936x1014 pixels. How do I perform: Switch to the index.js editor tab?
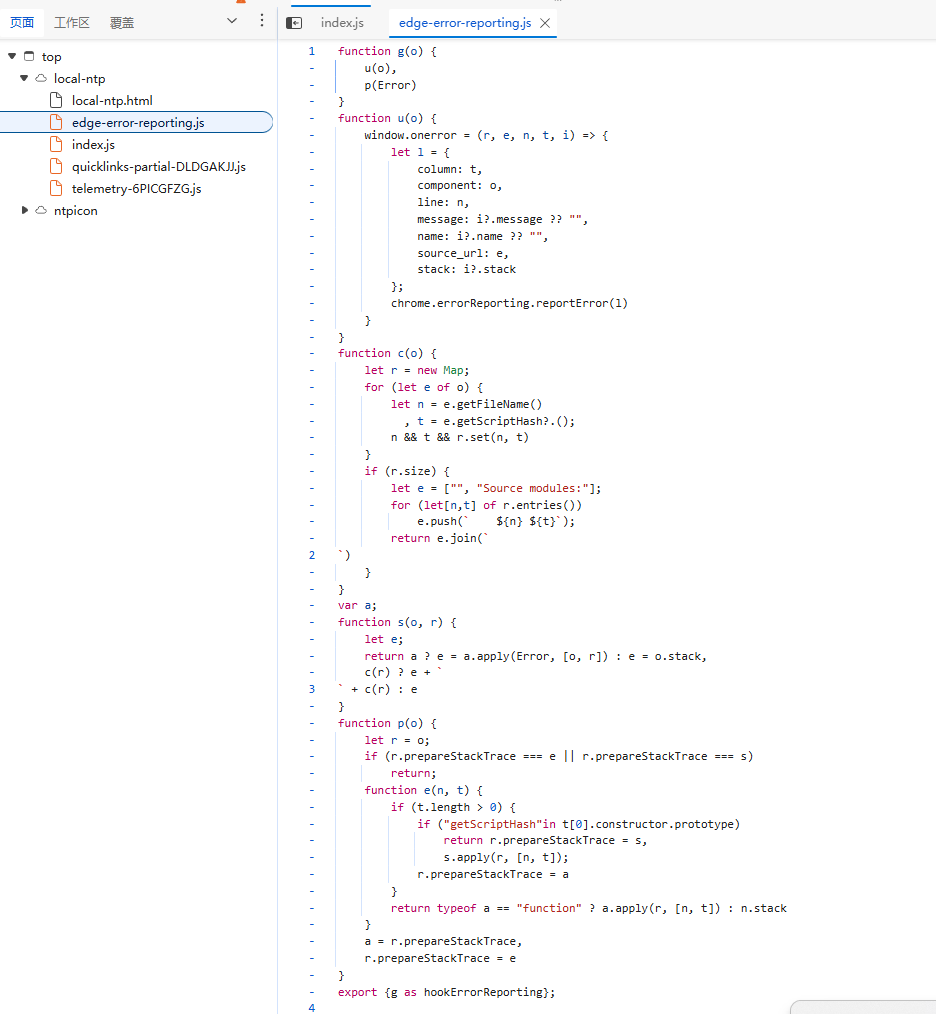(342, 23)
